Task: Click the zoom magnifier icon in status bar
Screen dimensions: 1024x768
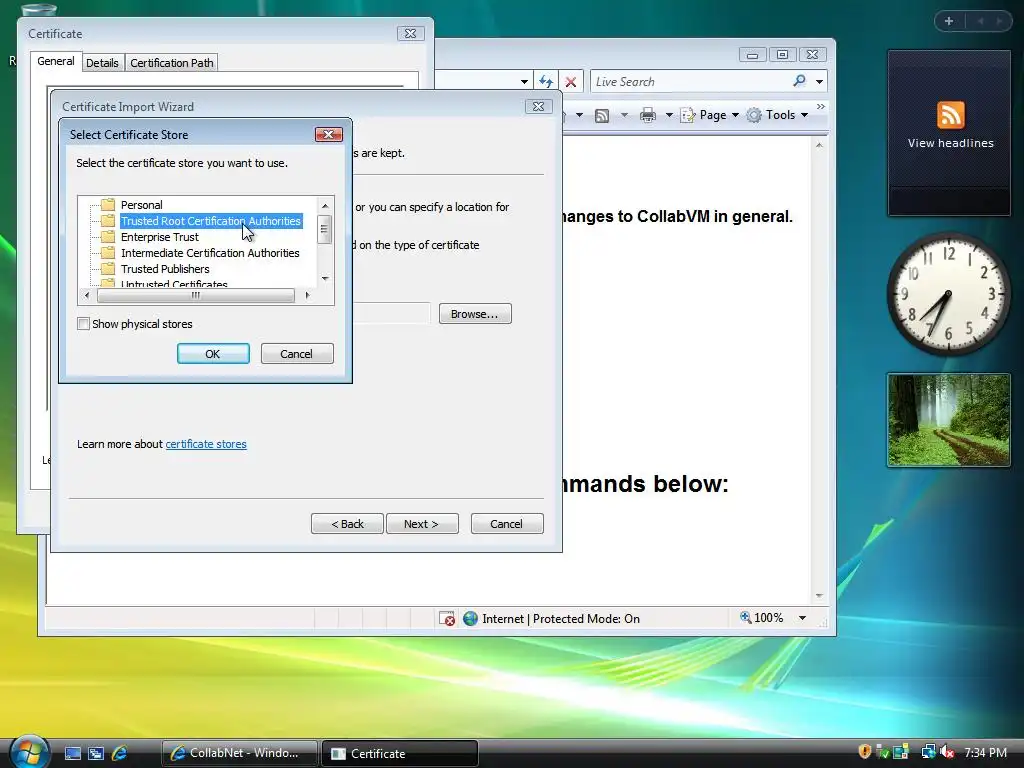Action: [745, 617]
